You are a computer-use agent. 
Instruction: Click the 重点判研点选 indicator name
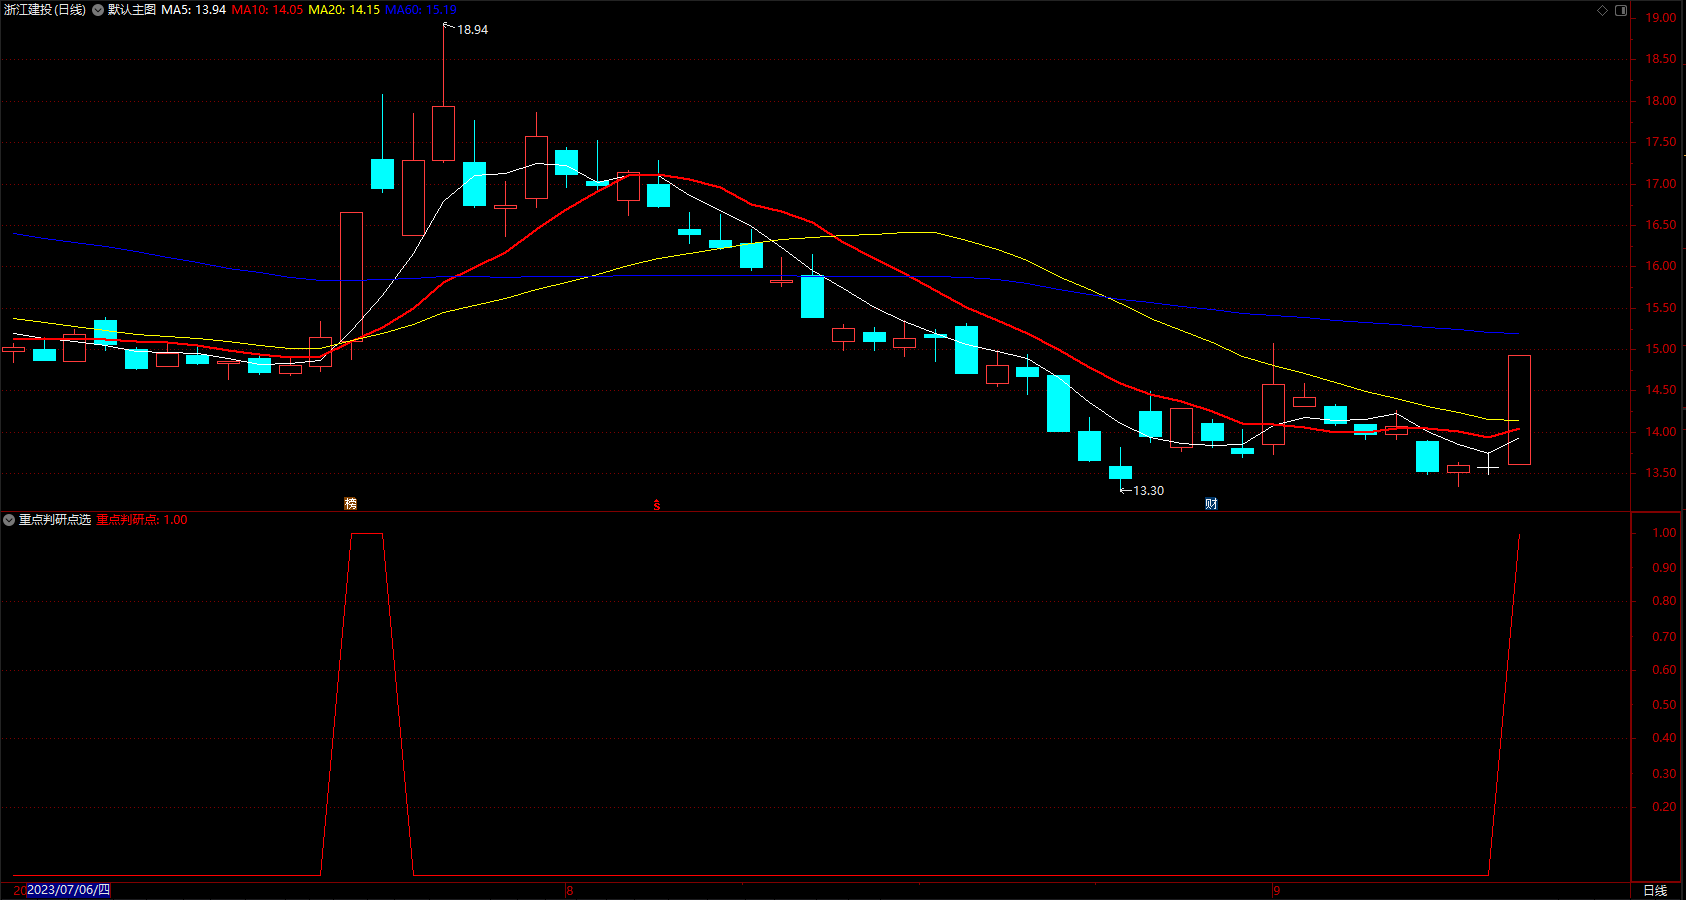point(55,520)
